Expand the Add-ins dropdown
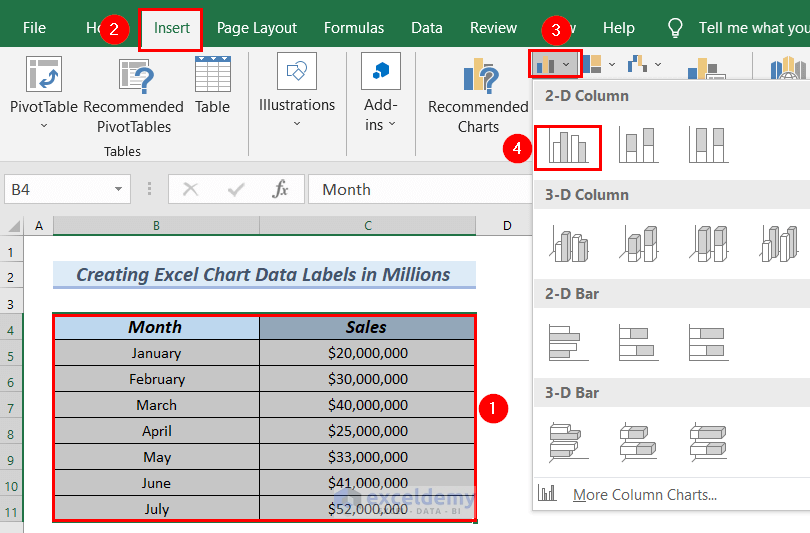The width and height of the screenshot is (810, 533). pos(391,125)
